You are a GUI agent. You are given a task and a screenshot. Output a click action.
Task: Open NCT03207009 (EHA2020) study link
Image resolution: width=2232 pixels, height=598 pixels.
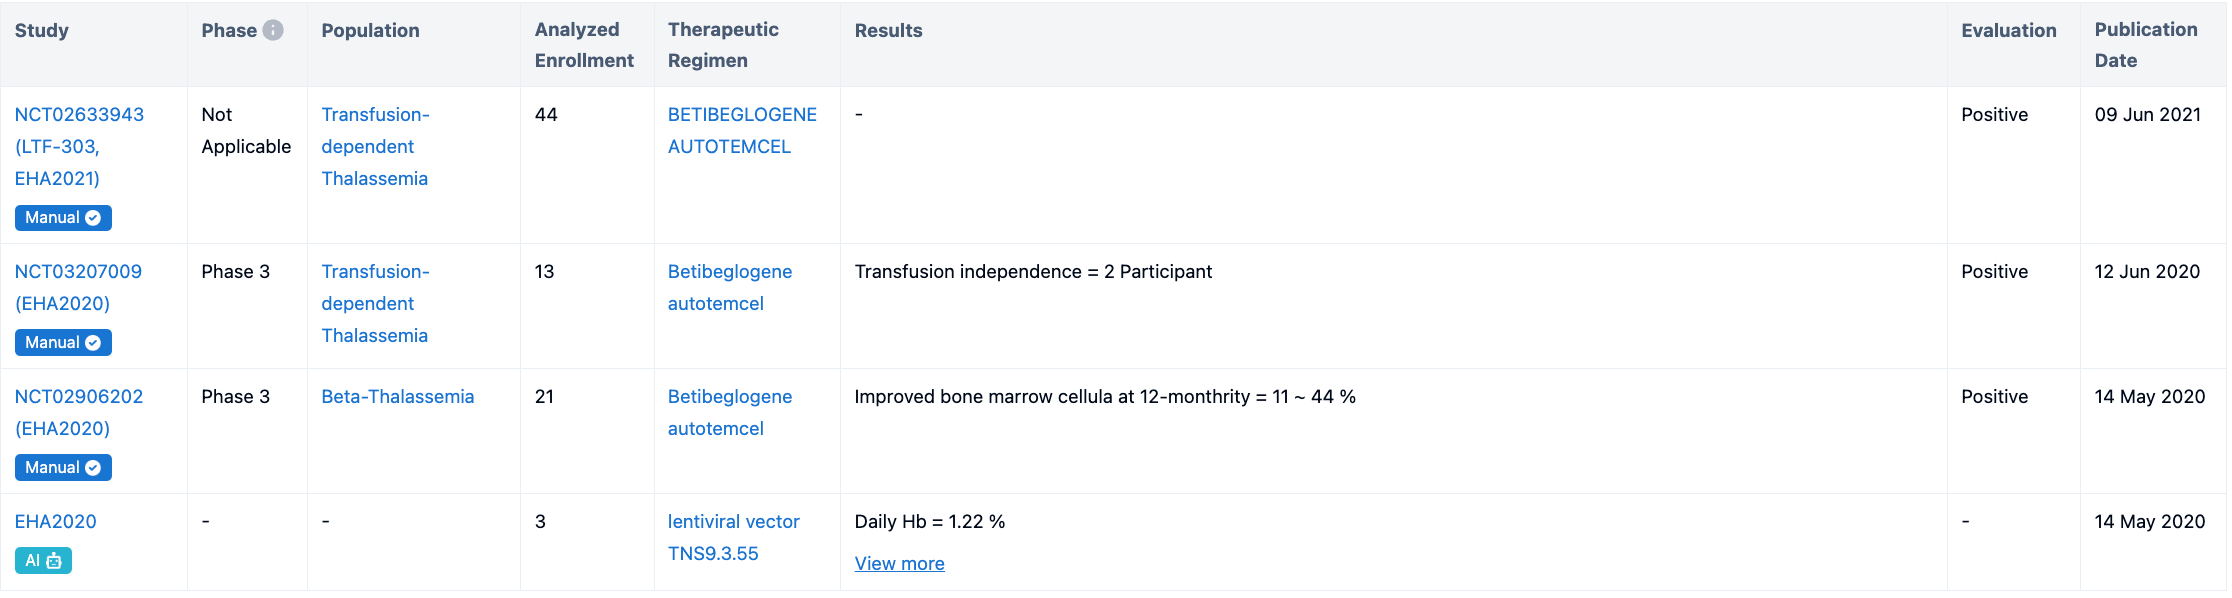[78, 287]
